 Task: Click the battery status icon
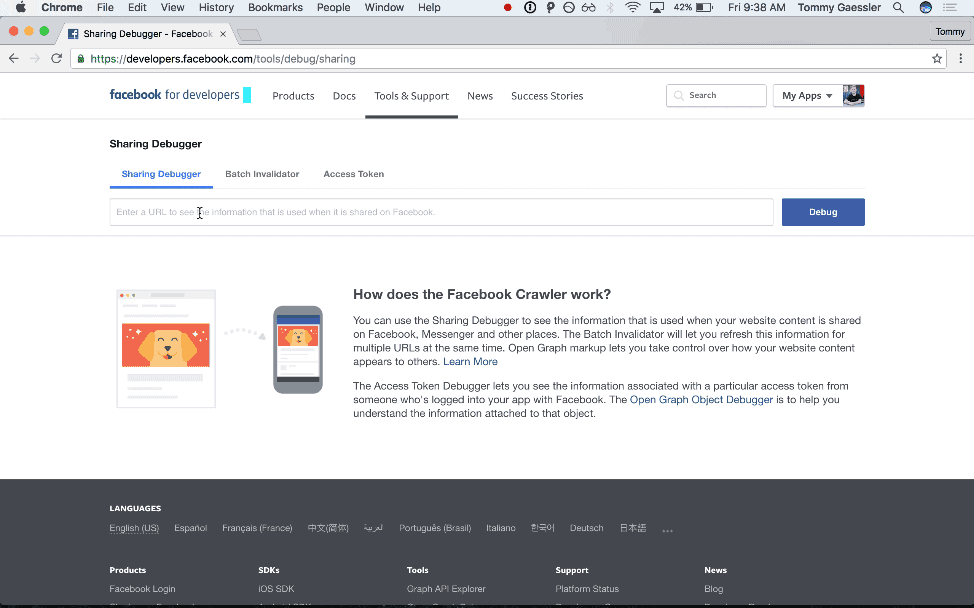tap(704, 7)
